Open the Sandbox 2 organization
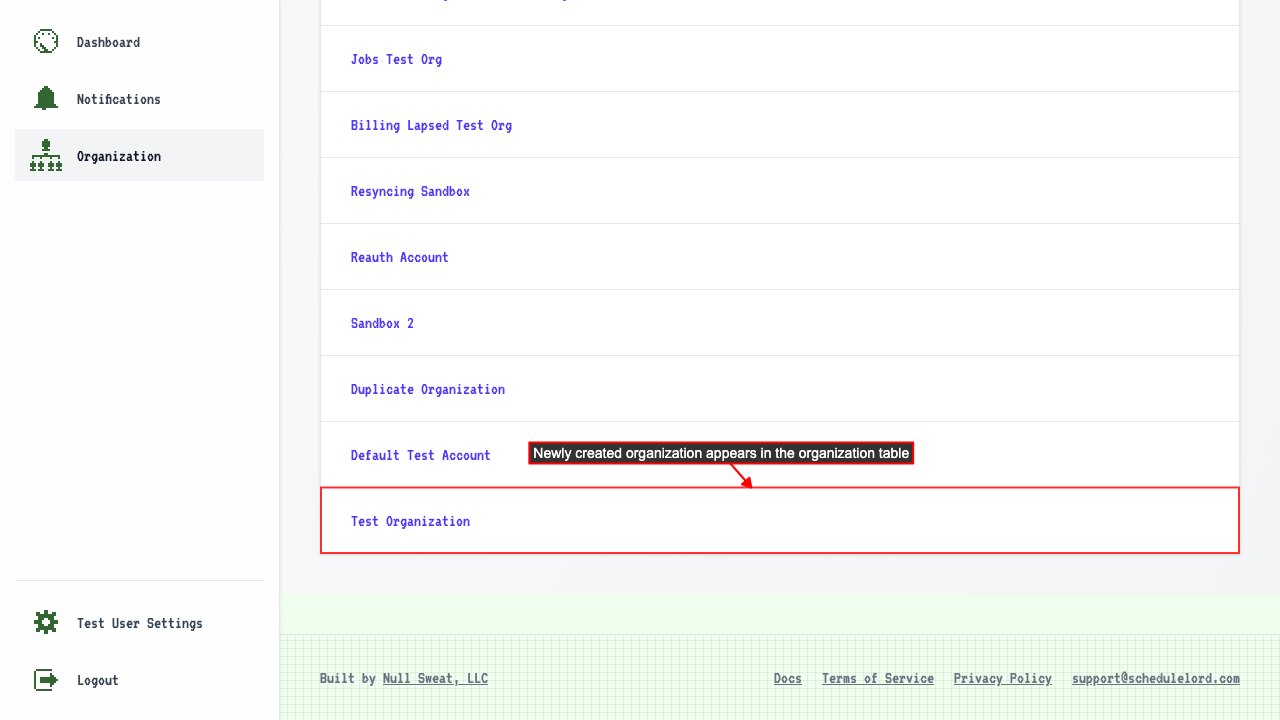The image size is (1280, 720). [x=382, y=323]
